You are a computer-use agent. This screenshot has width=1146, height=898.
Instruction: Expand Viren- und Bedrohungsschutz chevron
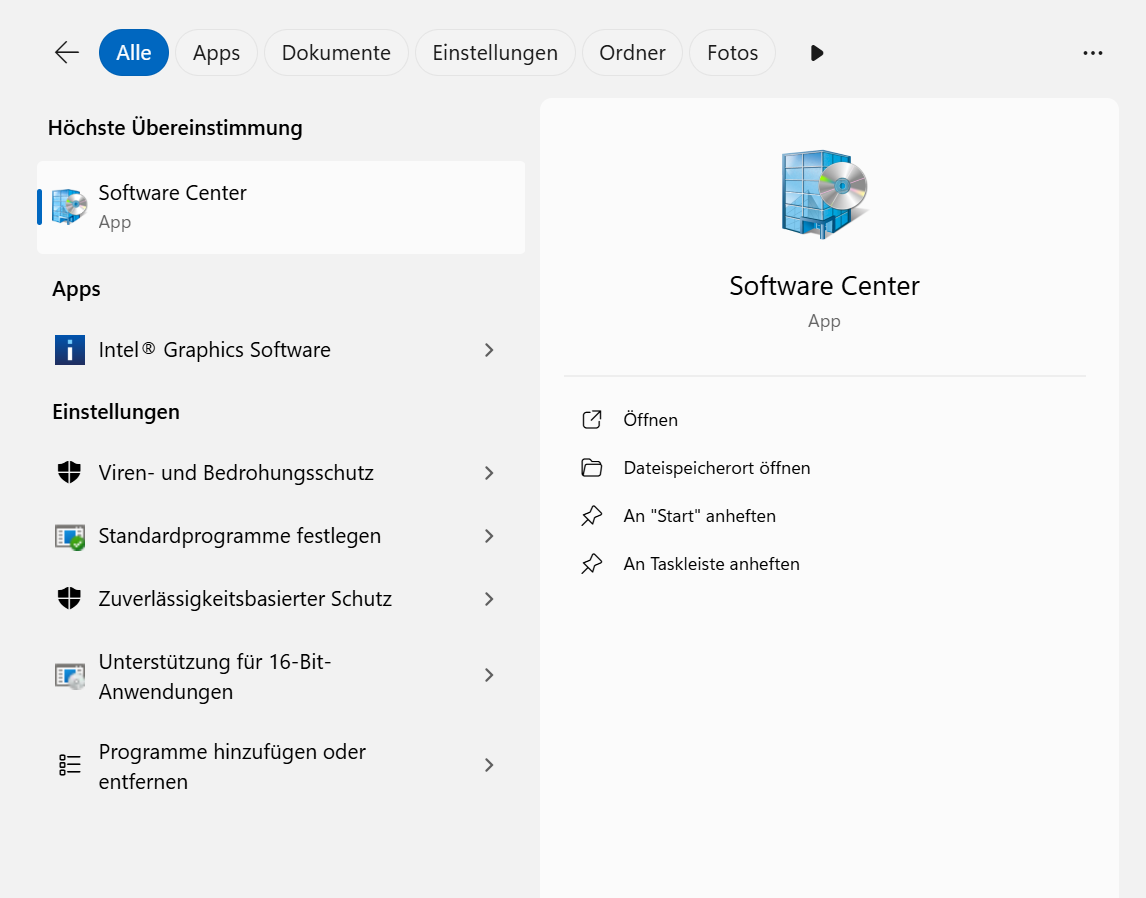[x=489, y=473]
